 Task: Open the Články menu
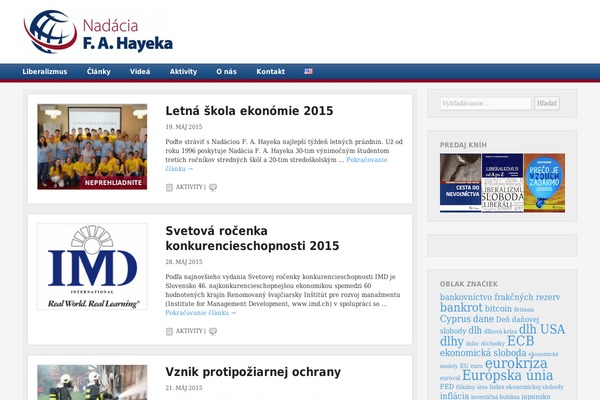pos(98,72)
